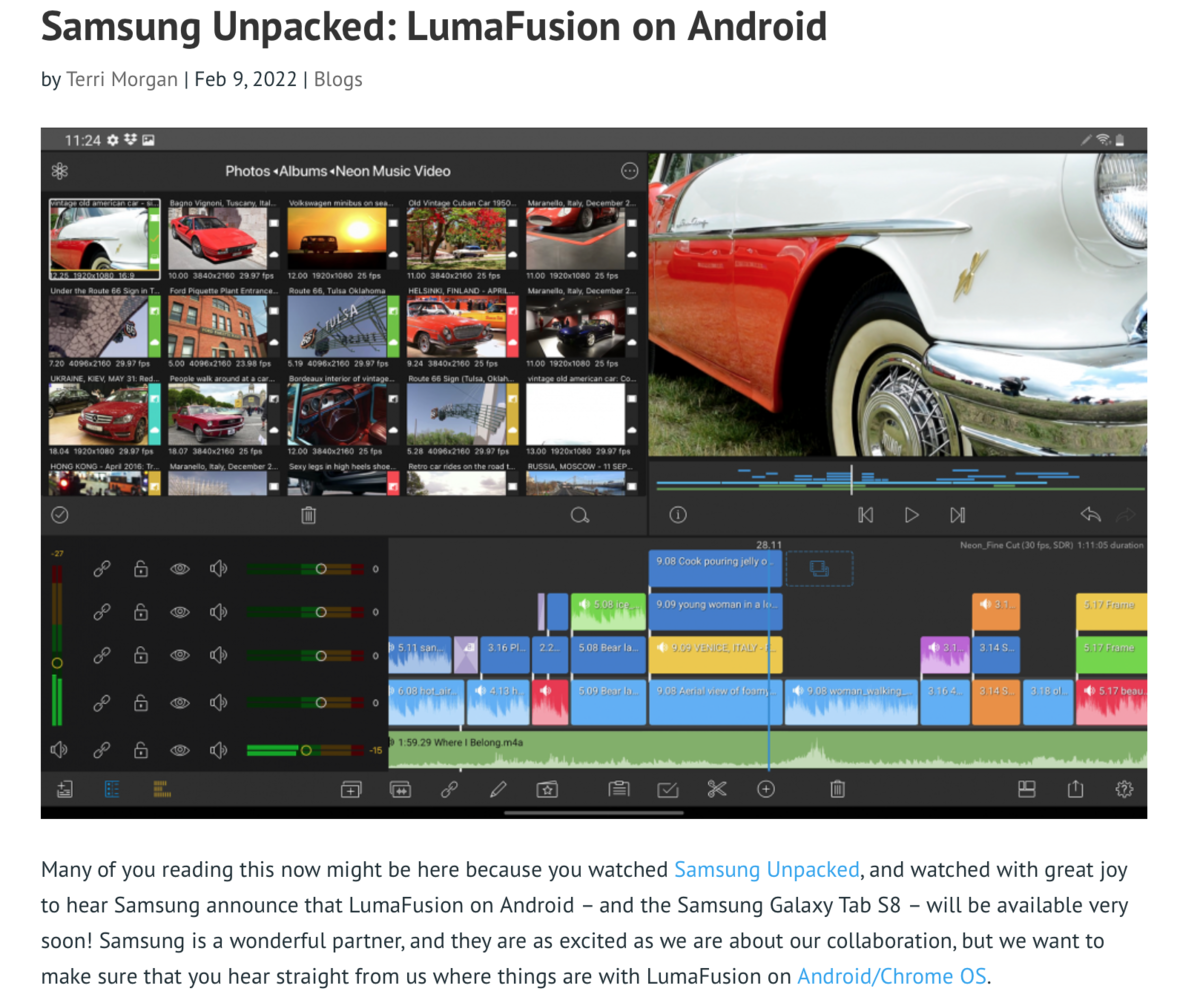Click the redo arrow icon
The width and height of the screenshot is (1200, 997).
1126,515
